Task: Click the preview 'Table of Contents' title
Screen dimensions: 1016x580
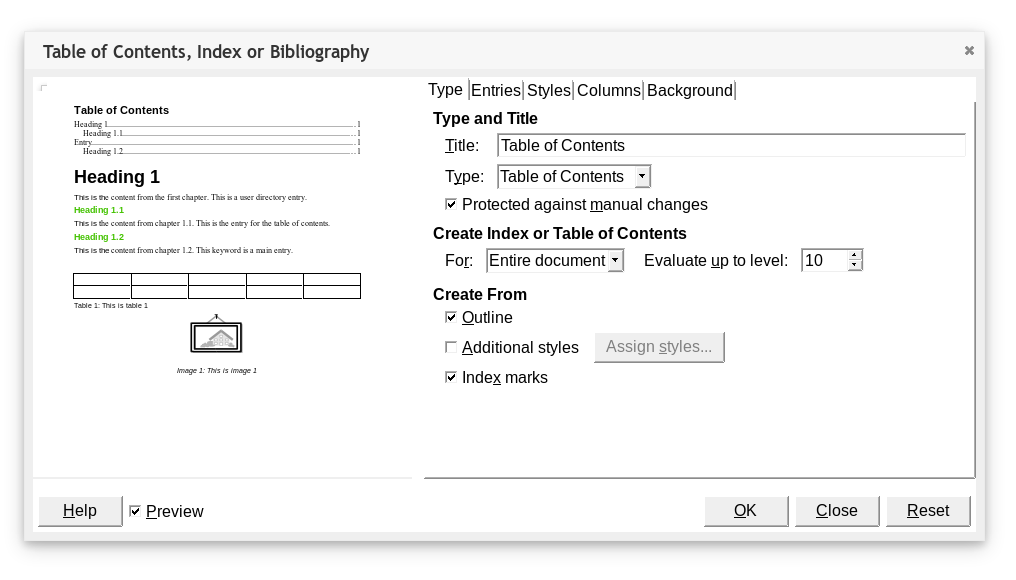Action: click(x=121, y=110)
